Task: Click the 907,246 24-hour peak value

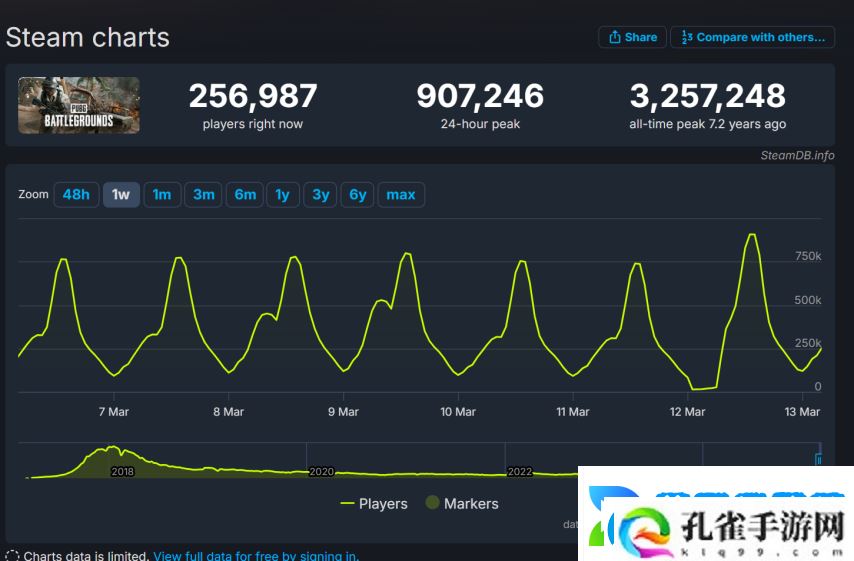Action: [x=480, y=96]
